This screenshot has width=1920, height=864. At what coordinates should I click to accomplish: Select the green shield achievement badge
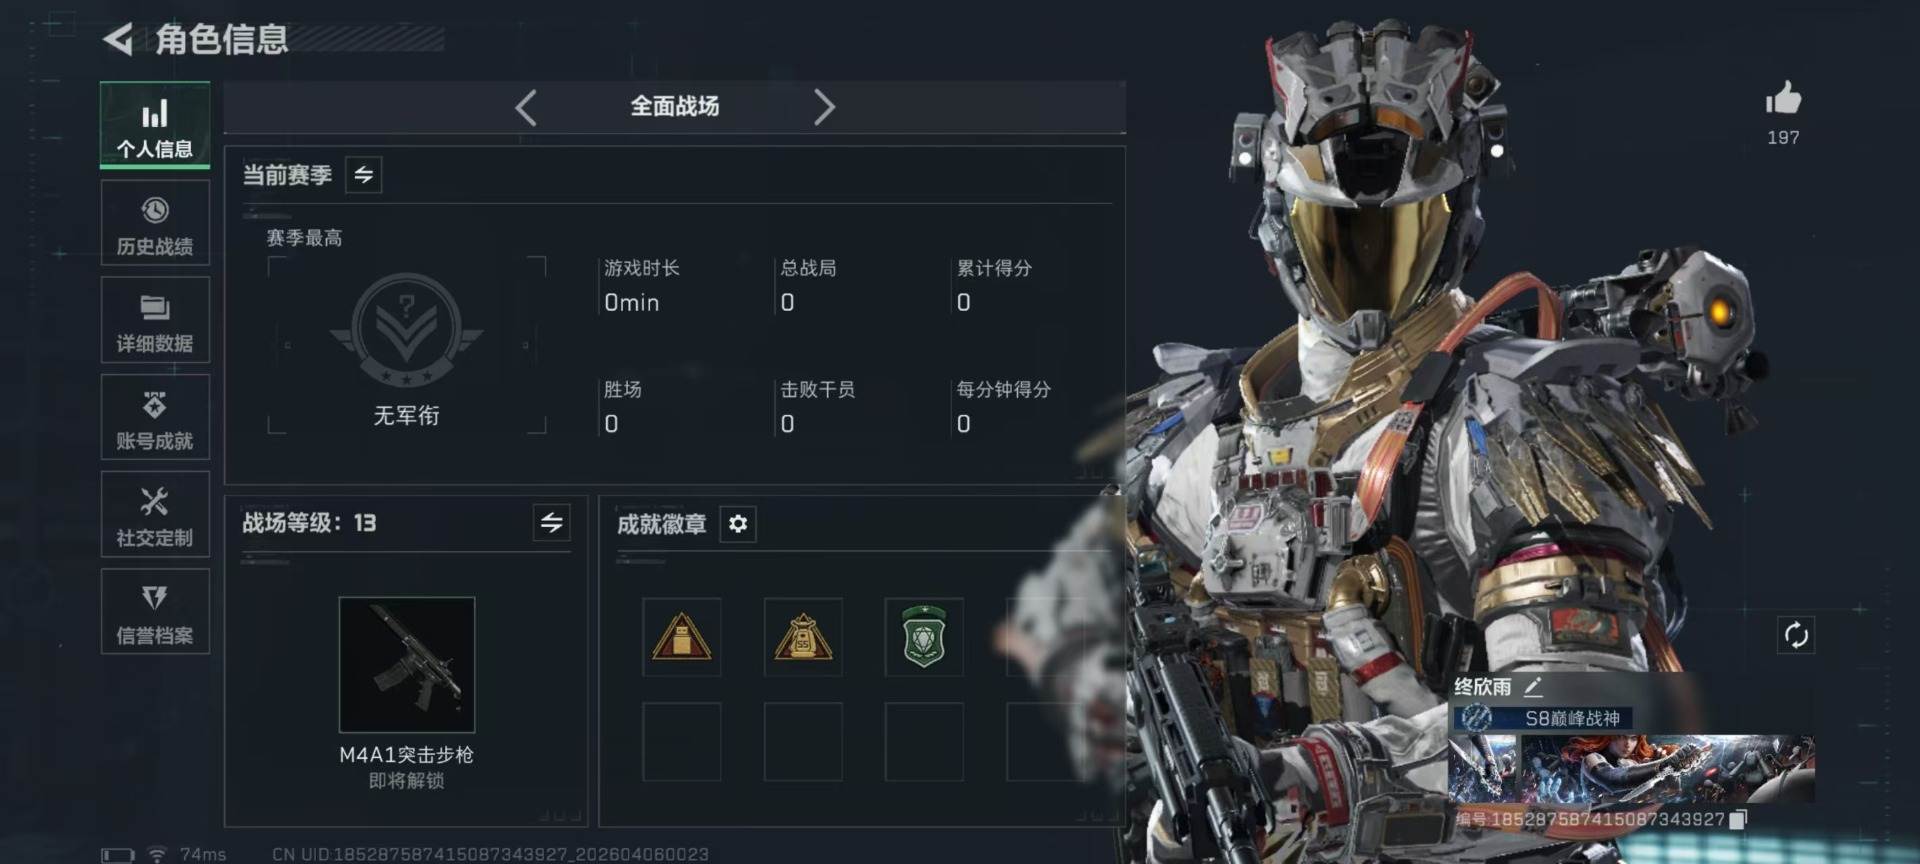[x=924, y=637]
